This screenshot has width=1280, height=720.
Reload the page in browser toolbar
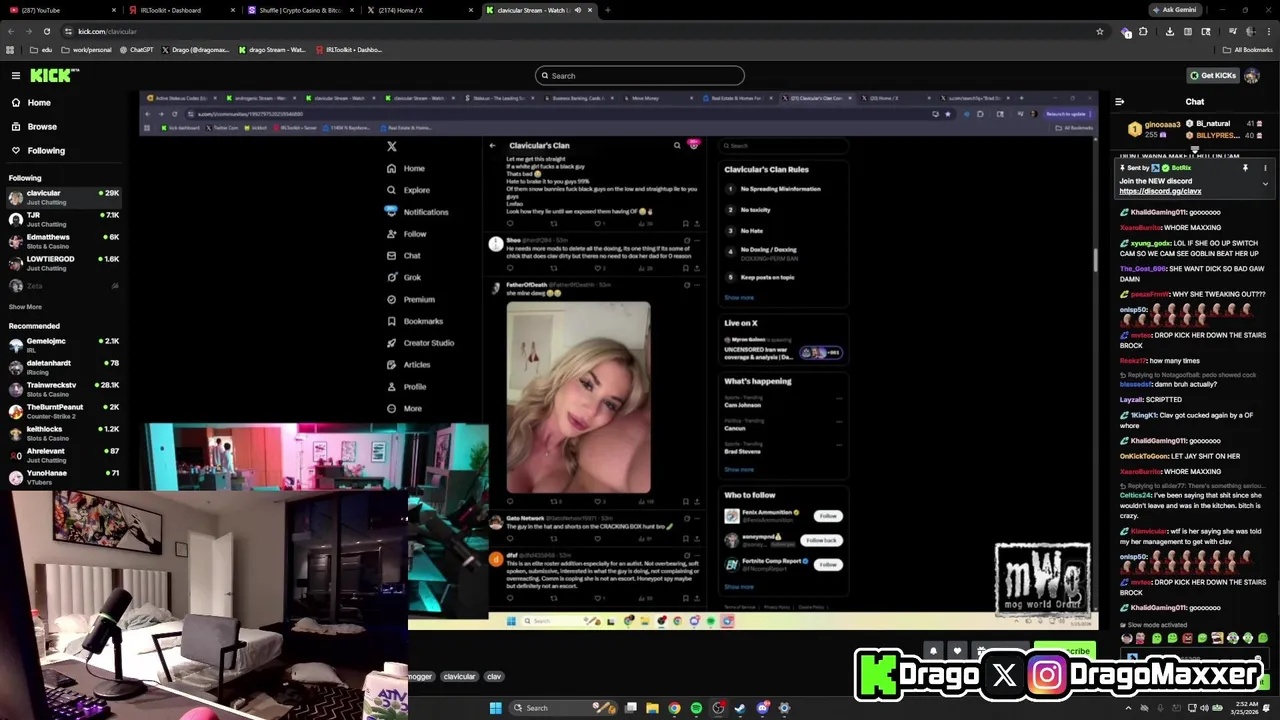click(x=46, y=31)
